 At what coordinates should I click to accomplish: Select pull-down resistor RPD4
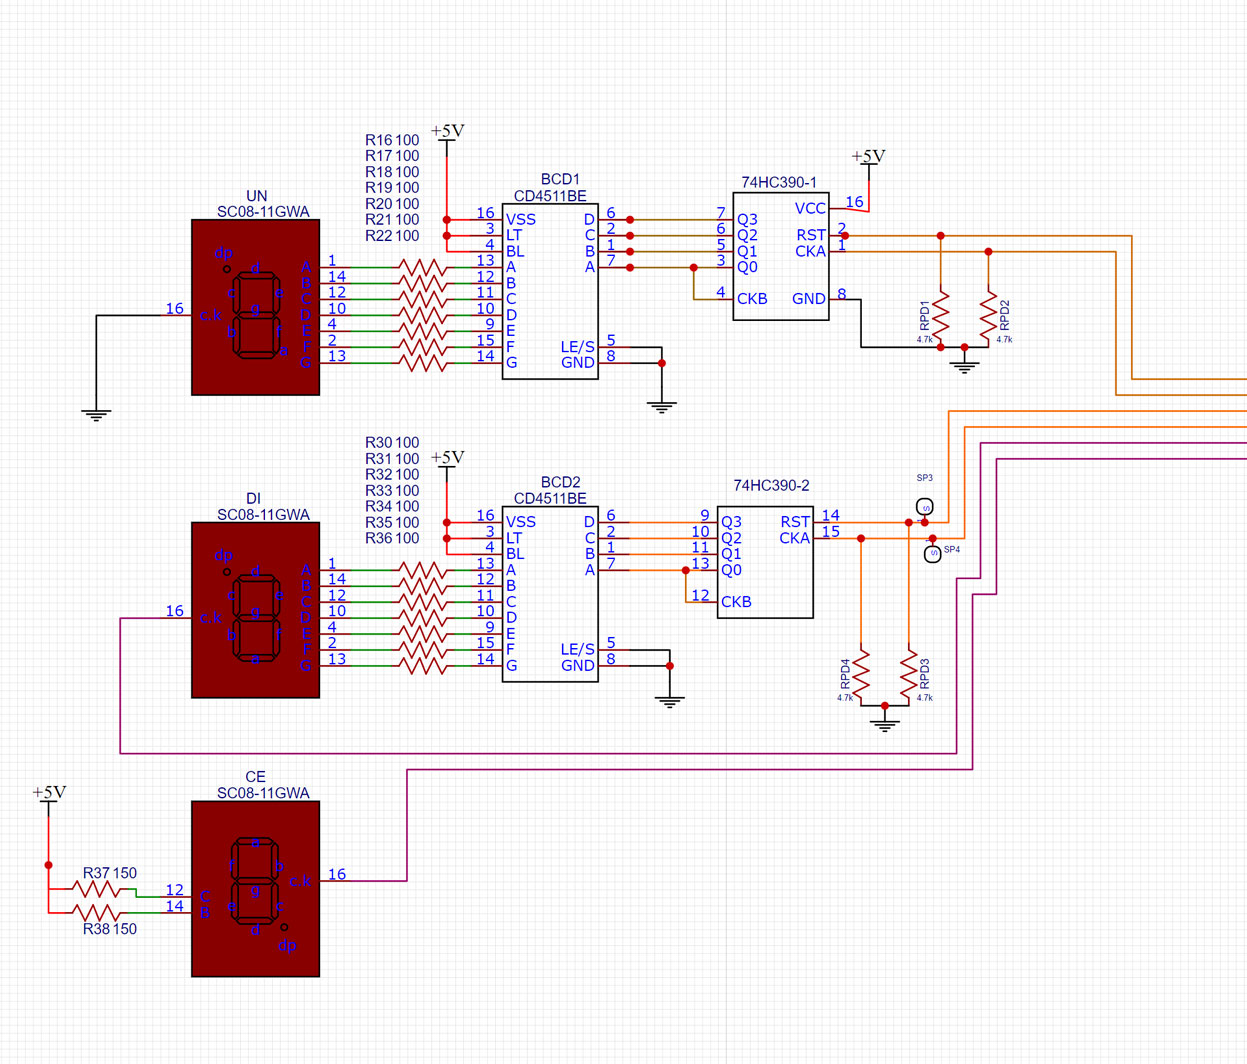(861, 676)
